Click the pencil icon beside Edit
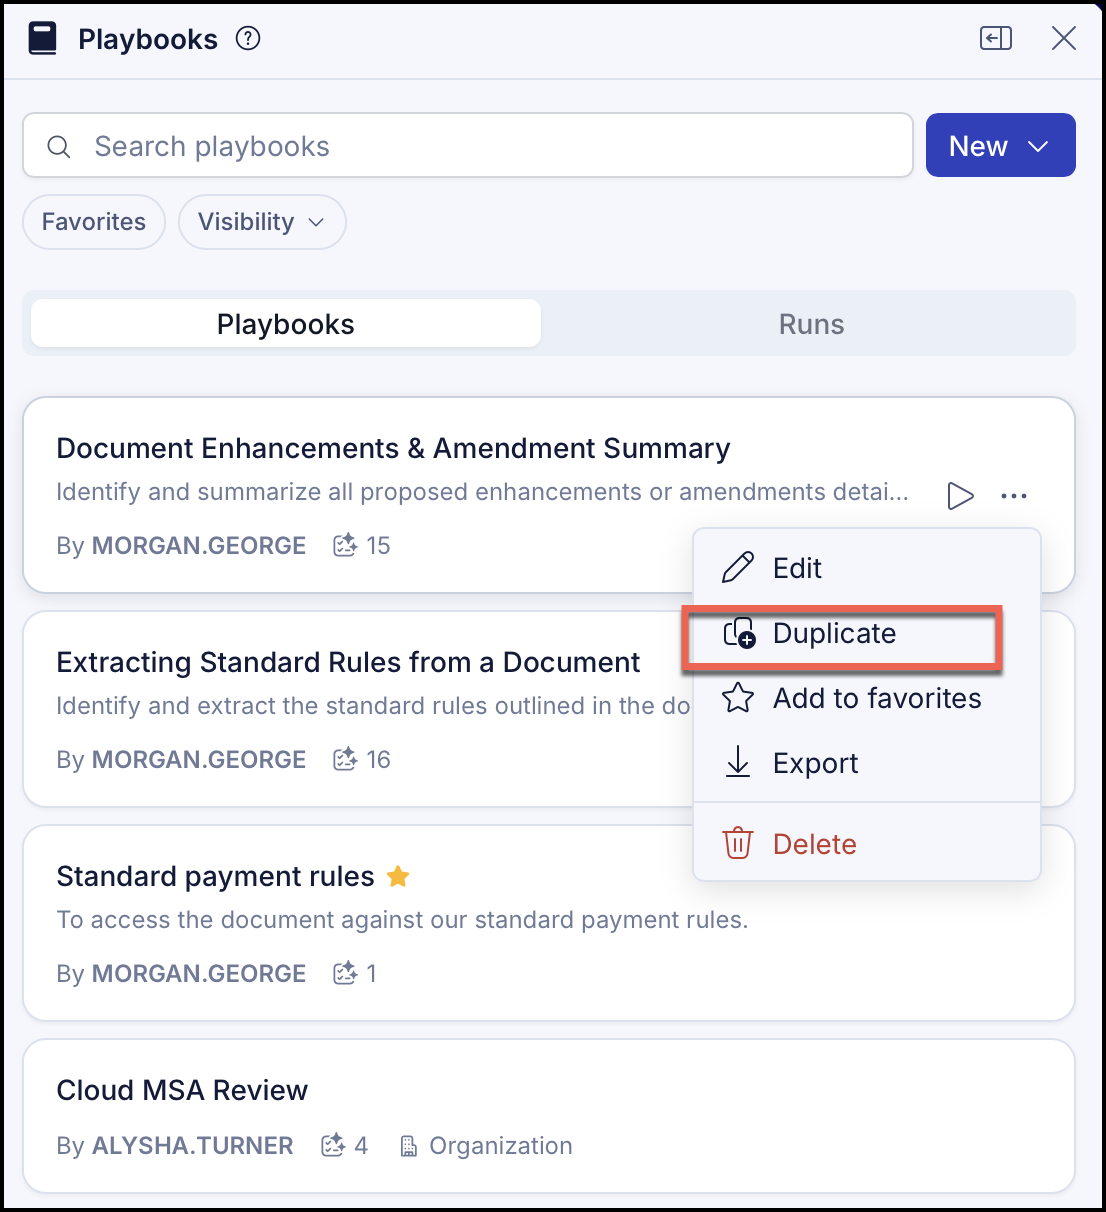This screenshot has height=1212, width=1106. coord(738,568)
